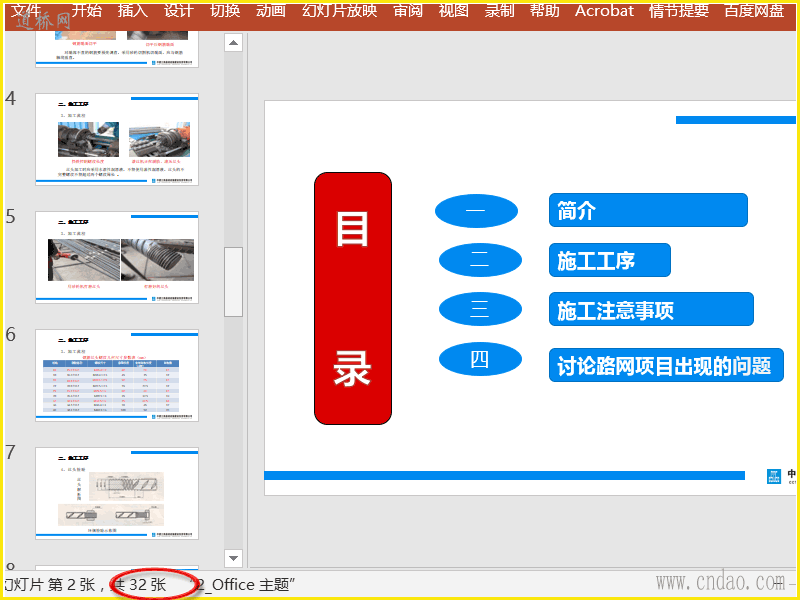The width and height of the screenshot is (800, 600).
Task: Select the oval labeled 一
Action: 476,211
